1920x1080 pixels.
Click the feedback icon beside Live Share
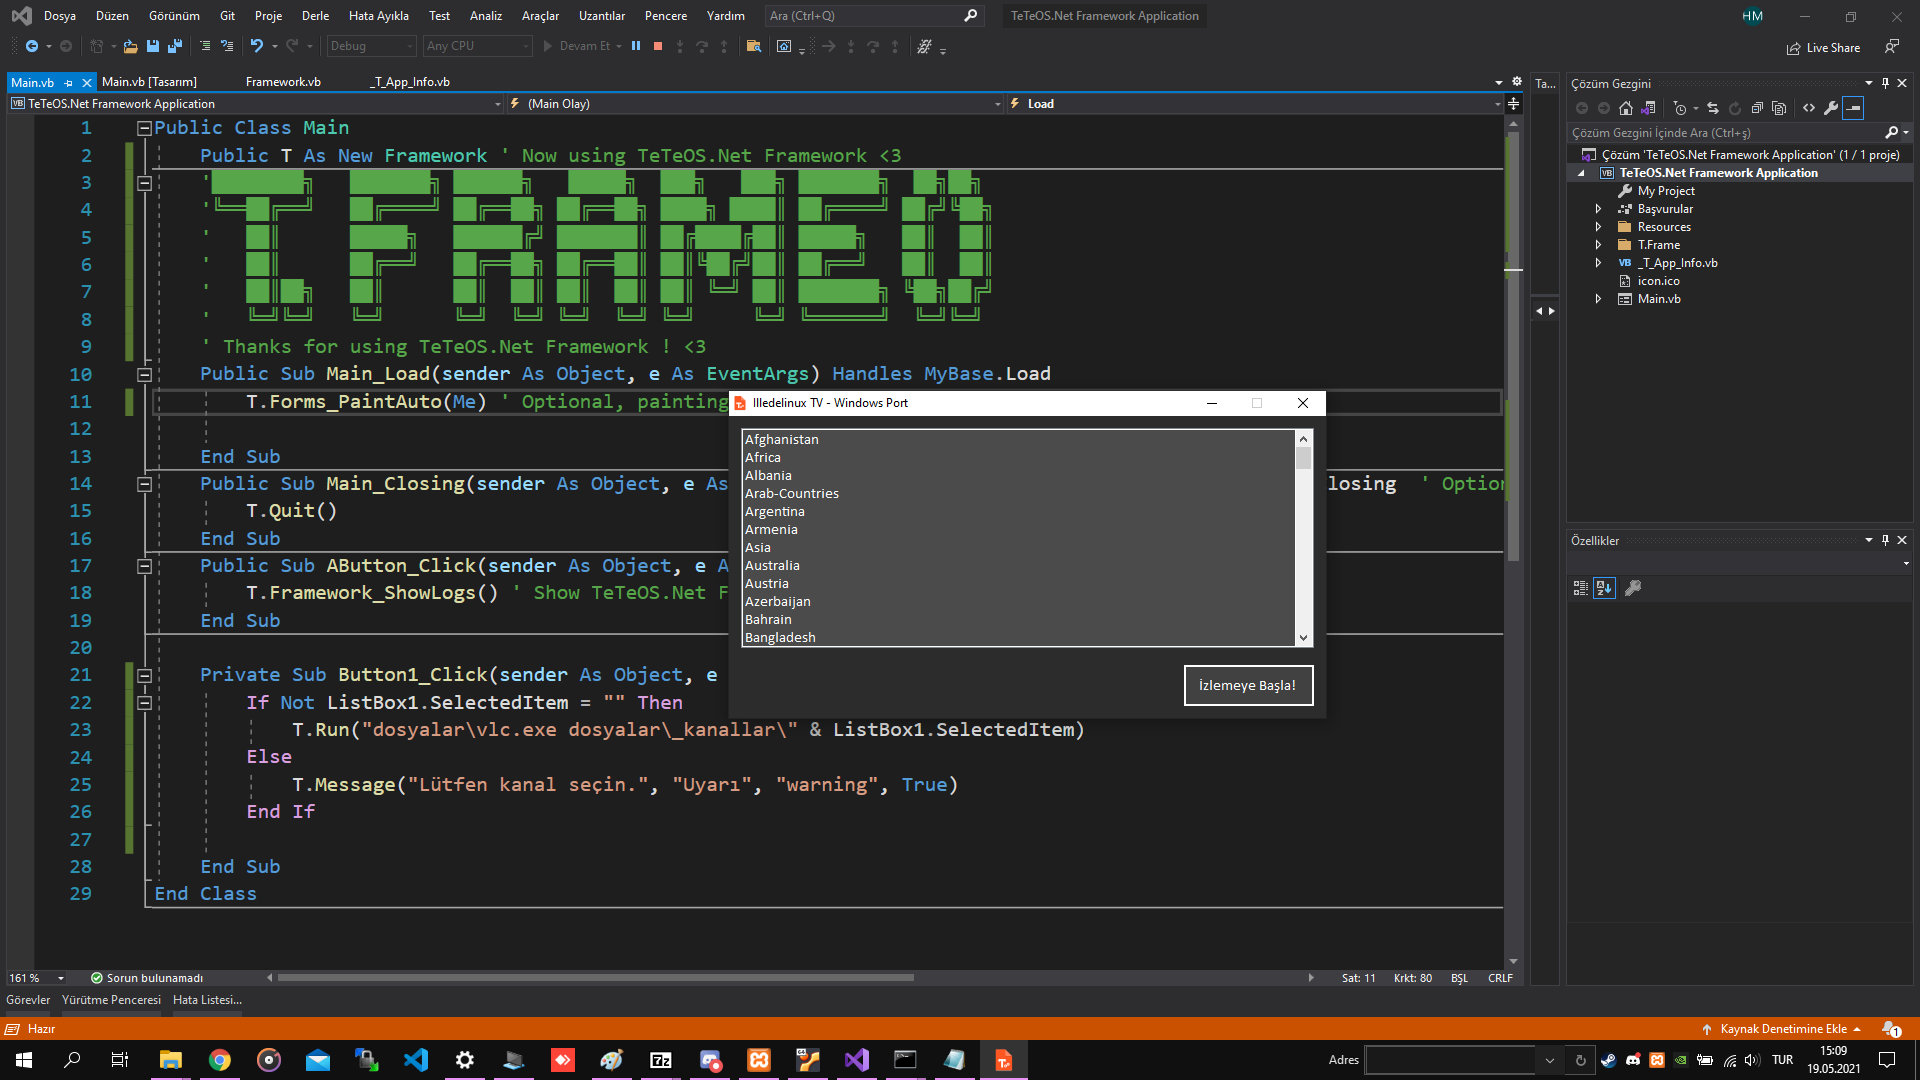point(1892,46)
